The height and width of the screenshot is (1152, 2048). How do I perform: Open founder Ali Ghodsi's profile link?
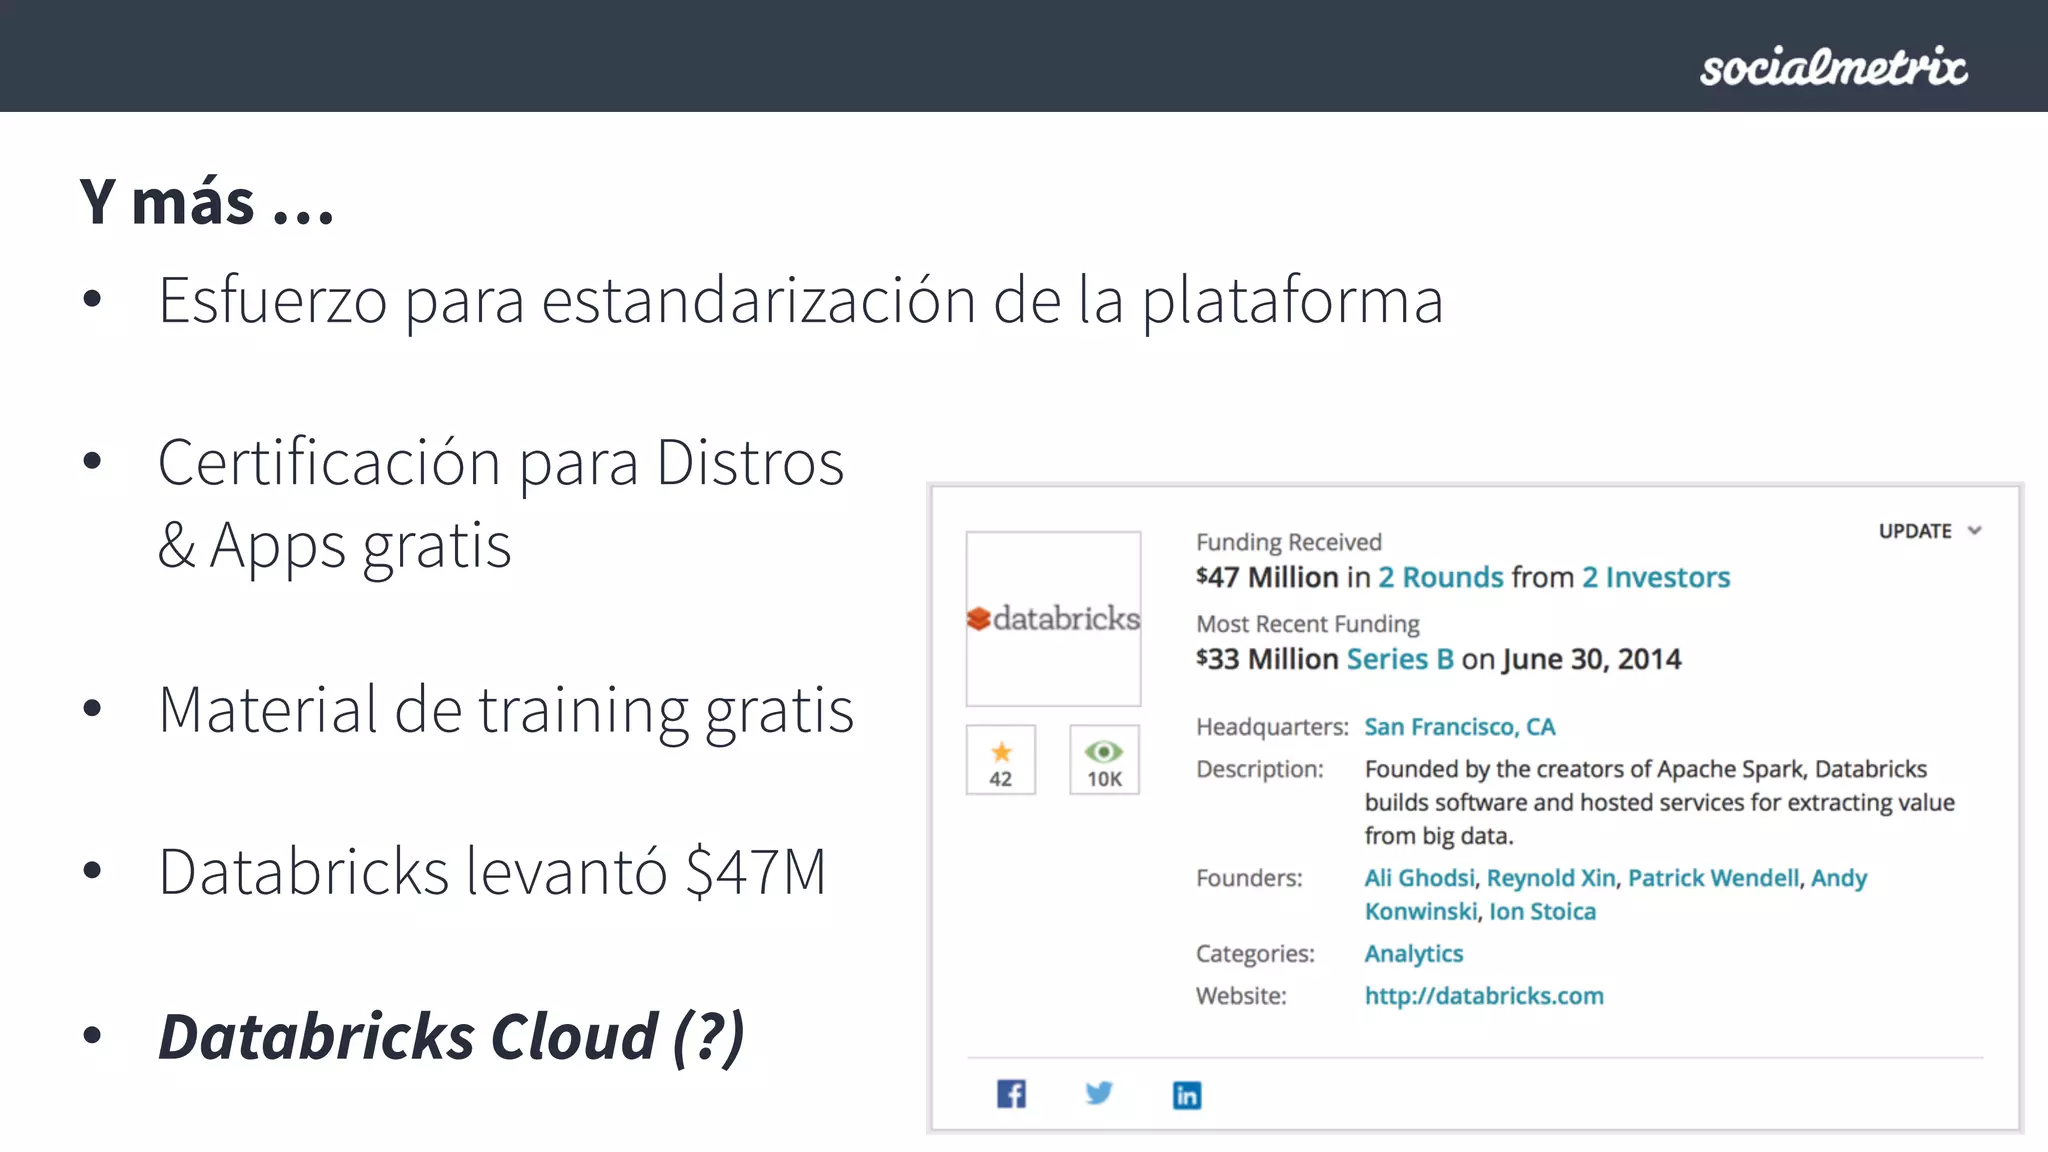coord(1419,878)
